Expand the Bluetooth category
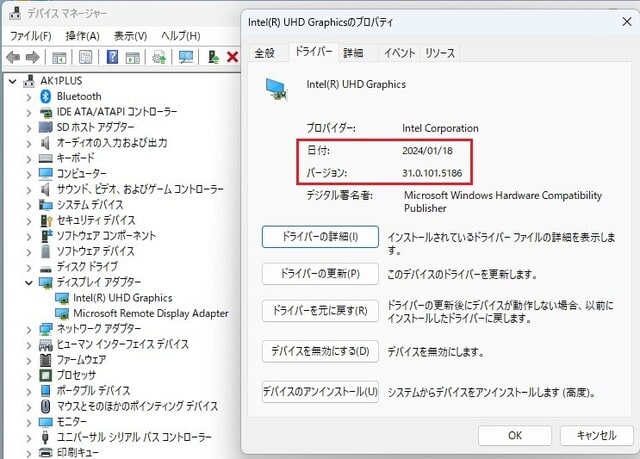640x459 pixels. (29, 97)
